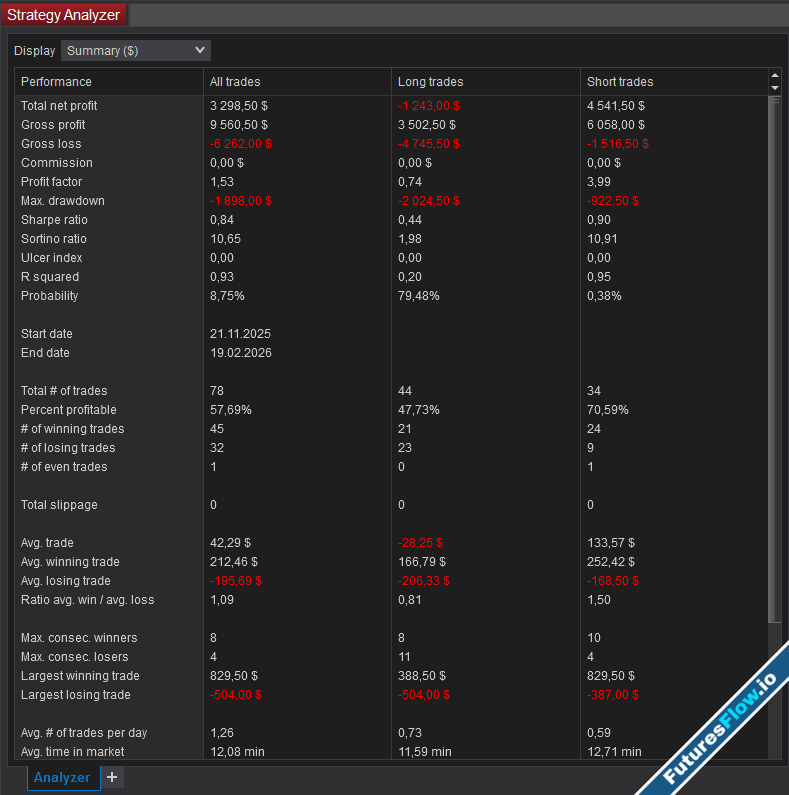Viewport: 789px width, 795px height.
Task: Click the Performance column header
Action: pos(57,82)
